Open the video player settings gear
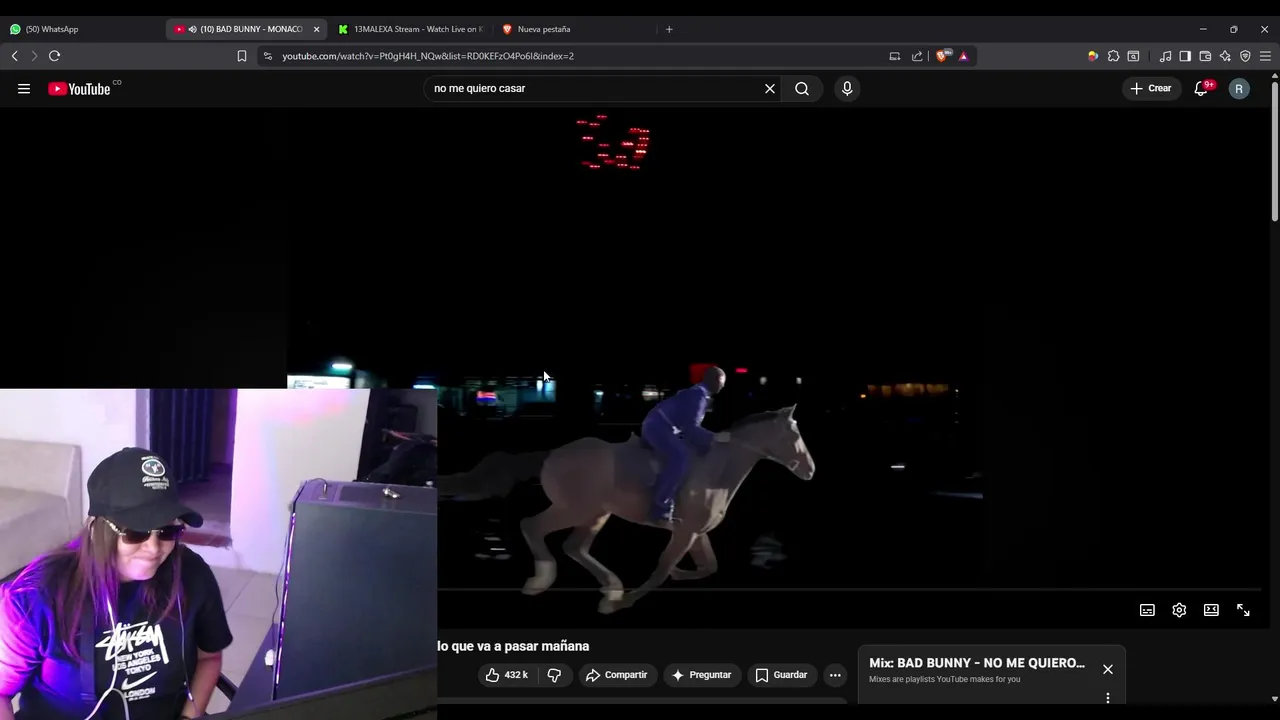Image resolution: width=1280 pixels, height=720 pixels. (1179, 610)
